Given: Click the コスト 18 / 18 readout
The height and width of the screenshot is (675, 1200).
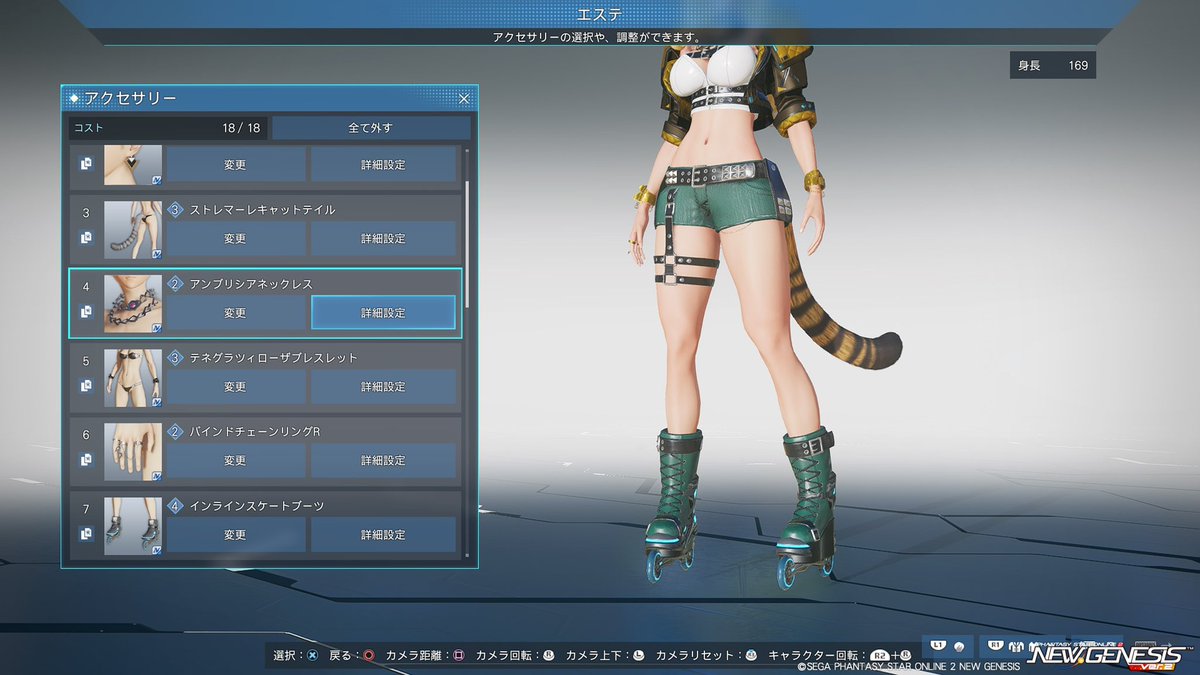Looking at the screenshot, I should tap(168, 128).
